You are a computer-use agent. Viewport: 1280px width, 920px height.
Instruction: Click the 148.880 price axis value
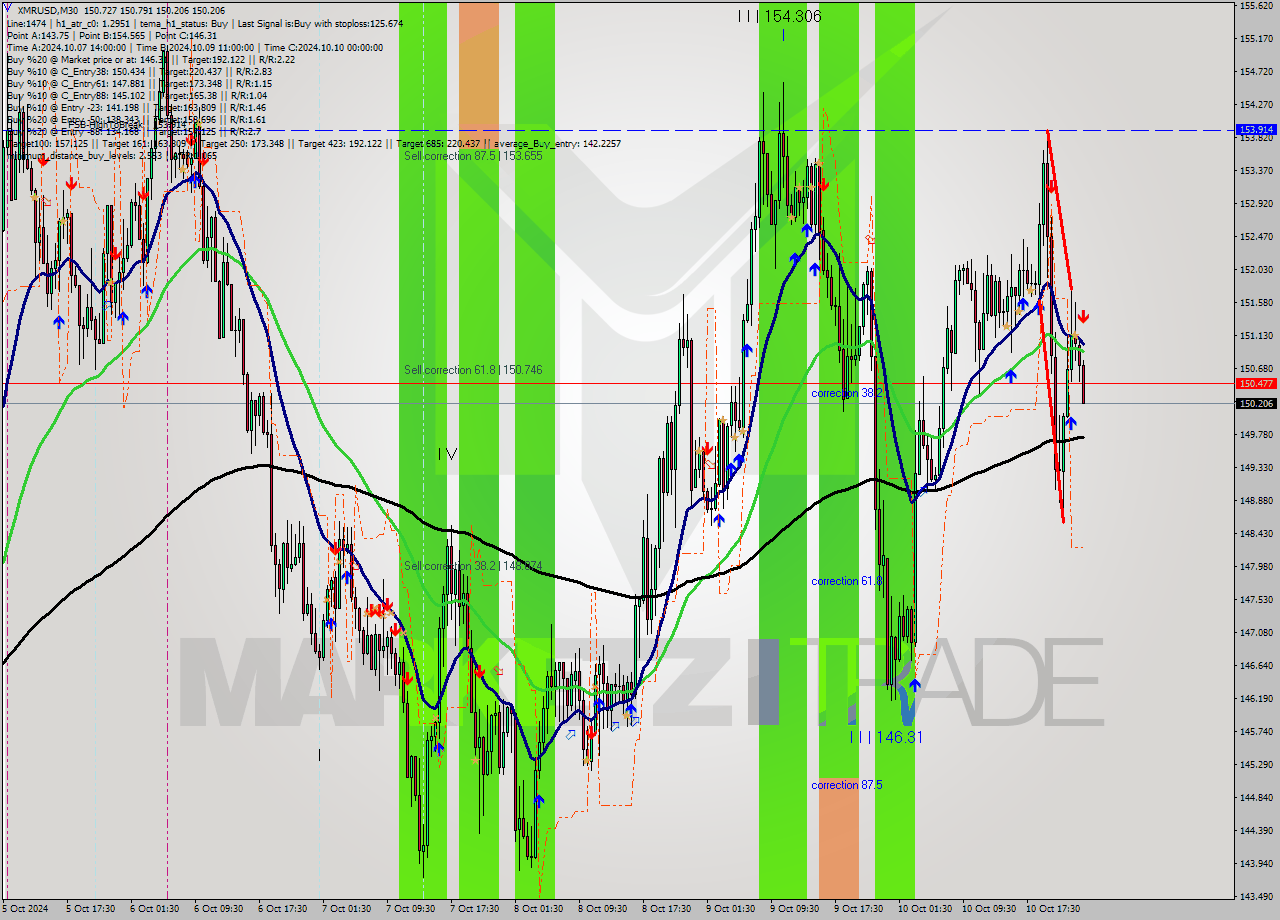click(x=1256, y=500)
